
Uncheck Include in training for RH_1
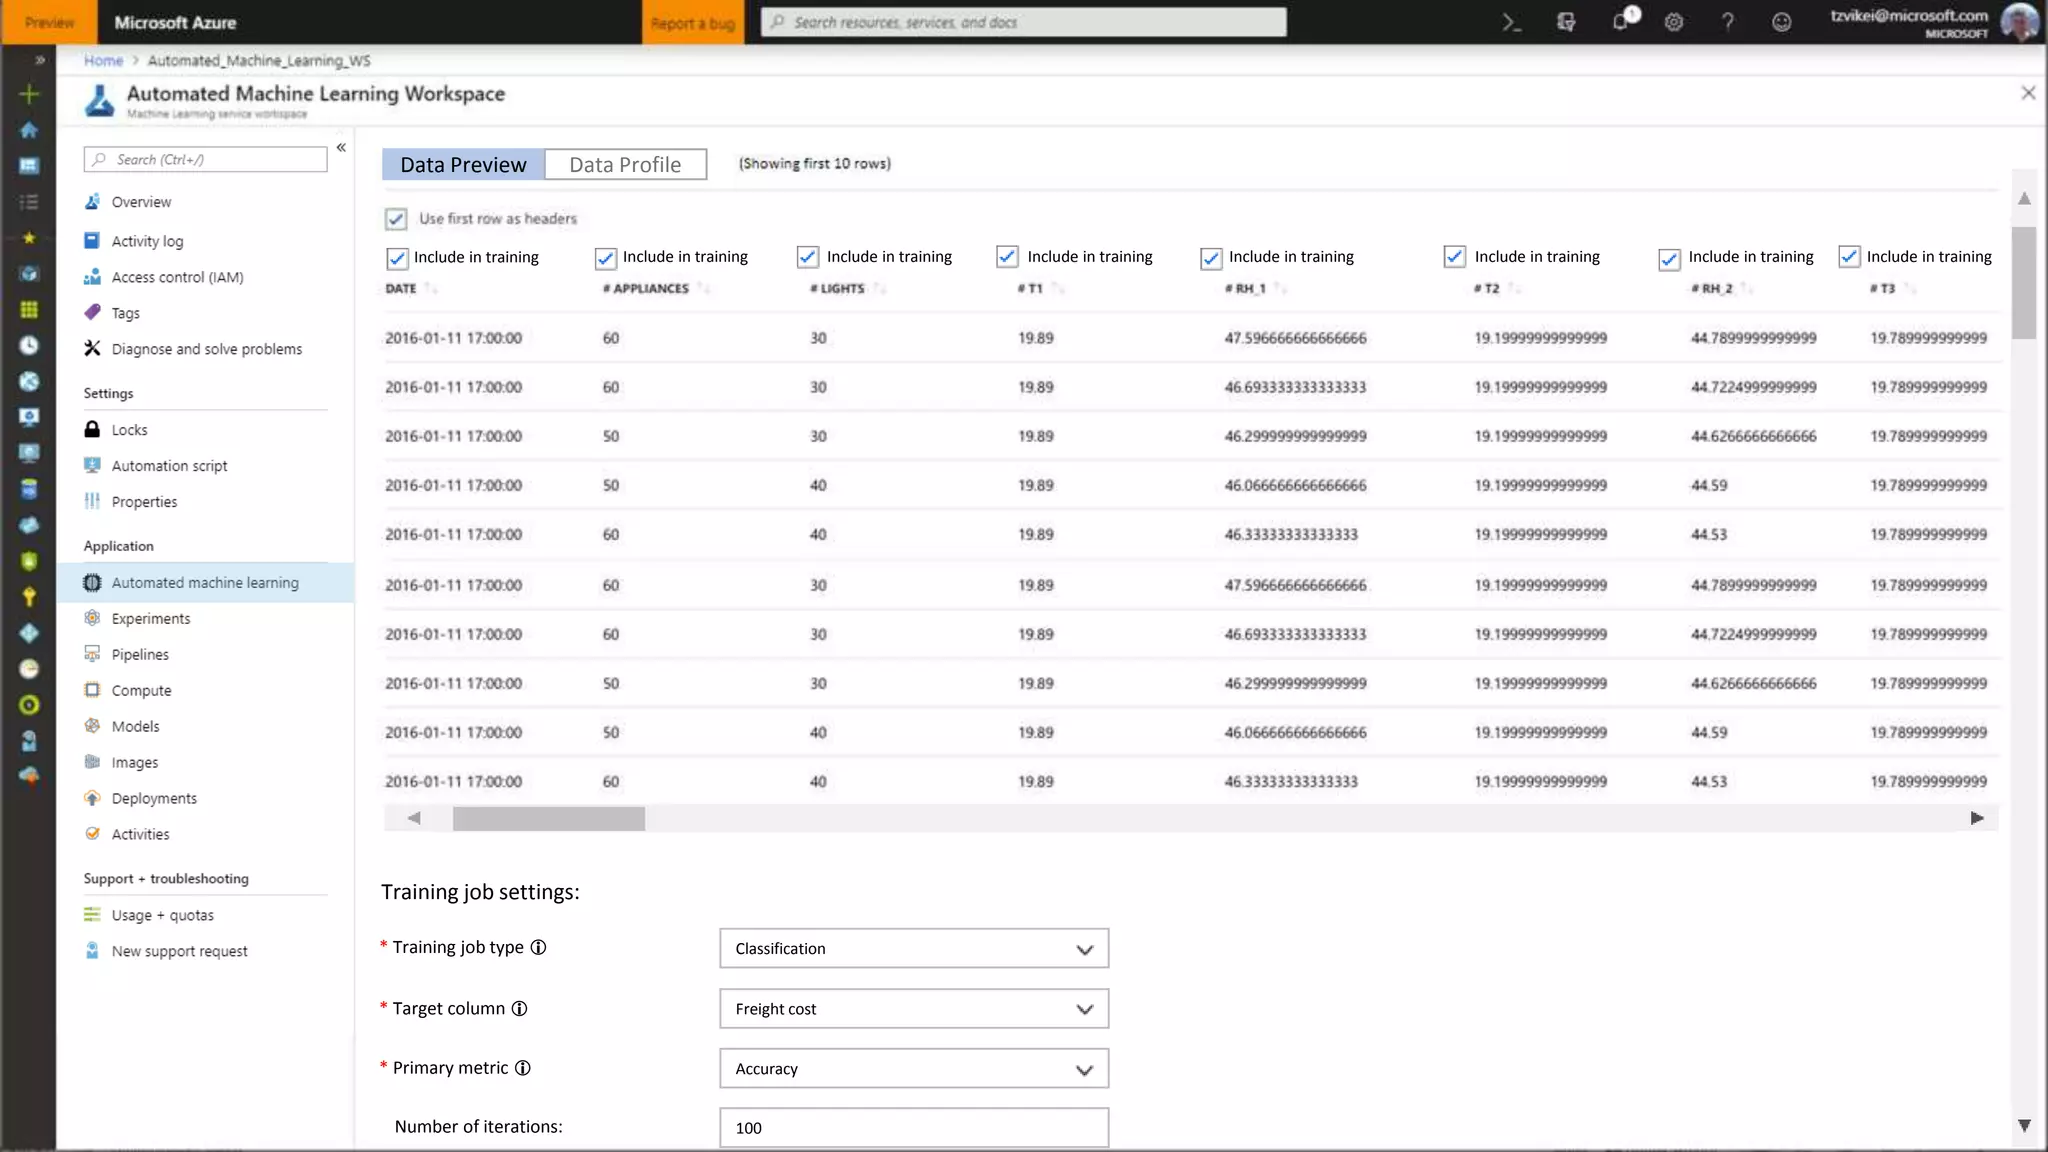coord(1211,258)
